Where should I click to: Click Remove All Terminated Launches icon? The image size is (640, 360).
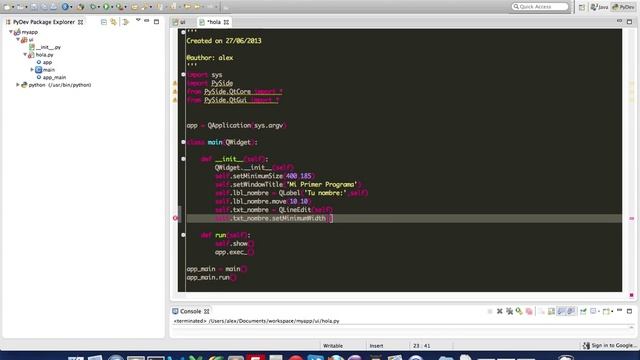[x=509, y=311]
